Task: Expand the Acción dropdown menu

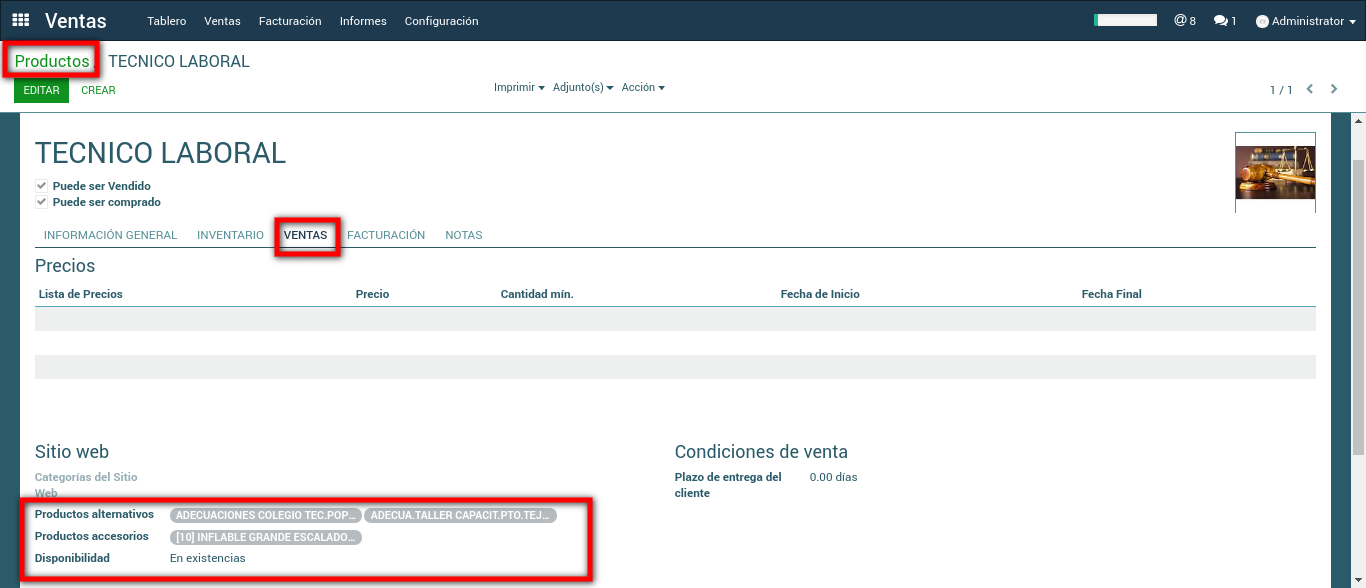Action: 643,88
